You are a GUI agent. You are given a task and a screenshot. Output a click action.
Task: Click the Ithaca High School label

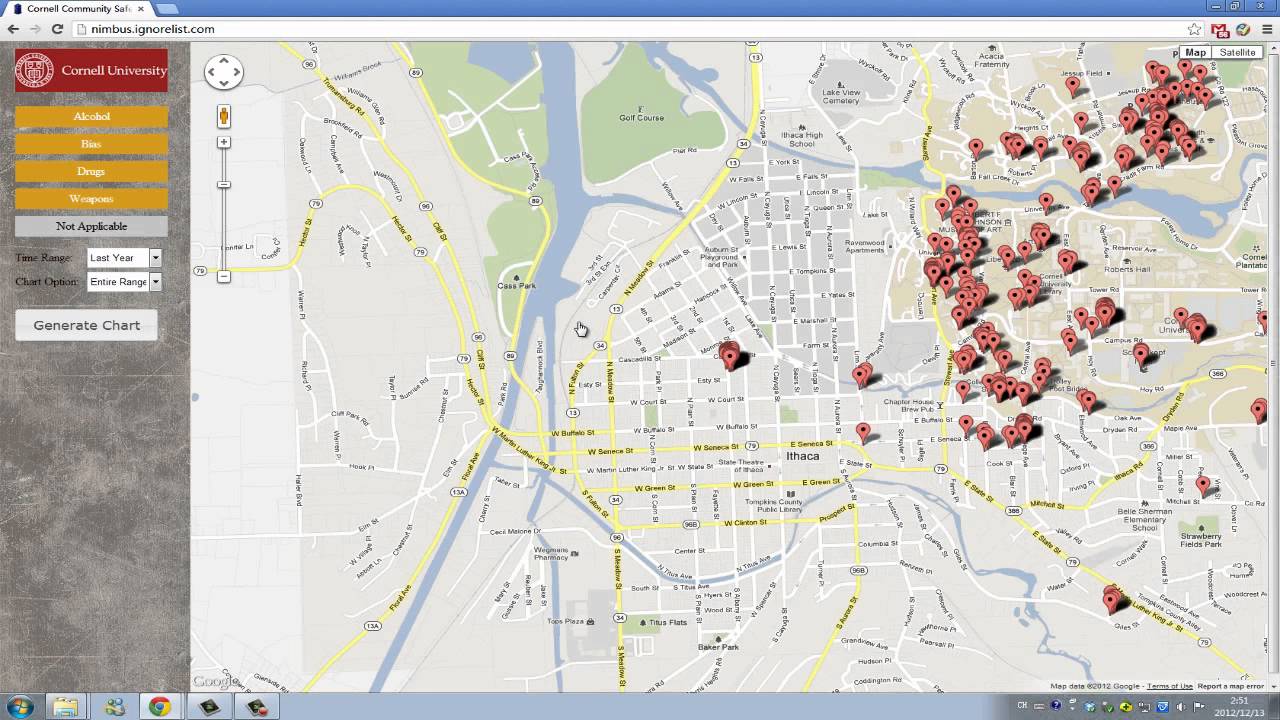point(800,140)
